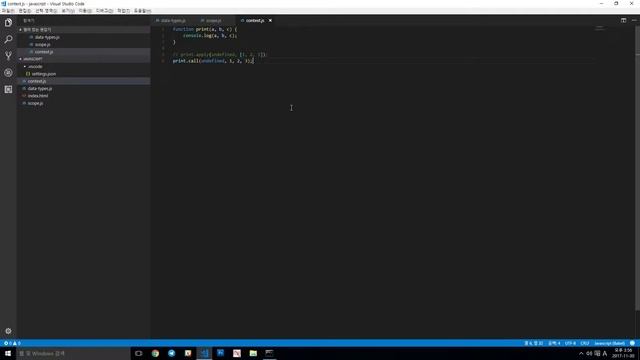This screenshot has height=360, width=640.
Task: Click the indentation spaces setting
Action: pyautogui.click(x=554, y=343)
